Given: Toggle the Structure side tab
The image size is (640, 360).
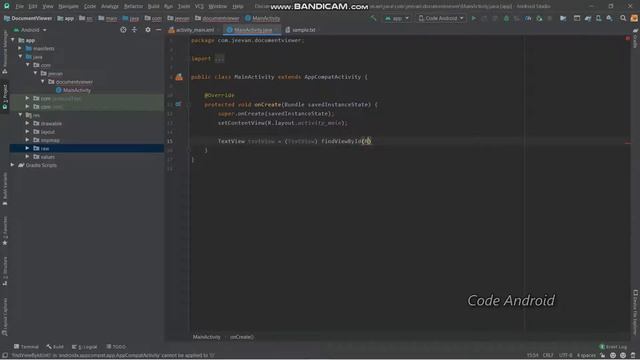Looking at the screenshot, I should (5, 271).
